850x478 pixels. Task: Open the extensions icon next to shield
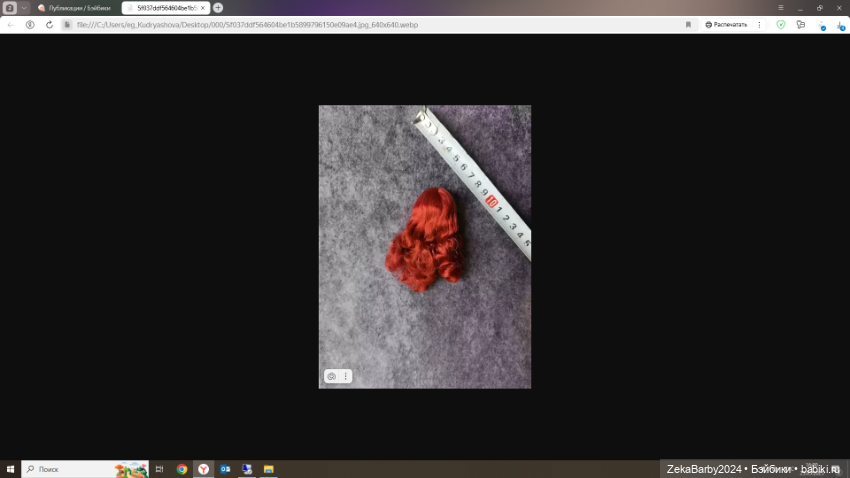(801, 24)
